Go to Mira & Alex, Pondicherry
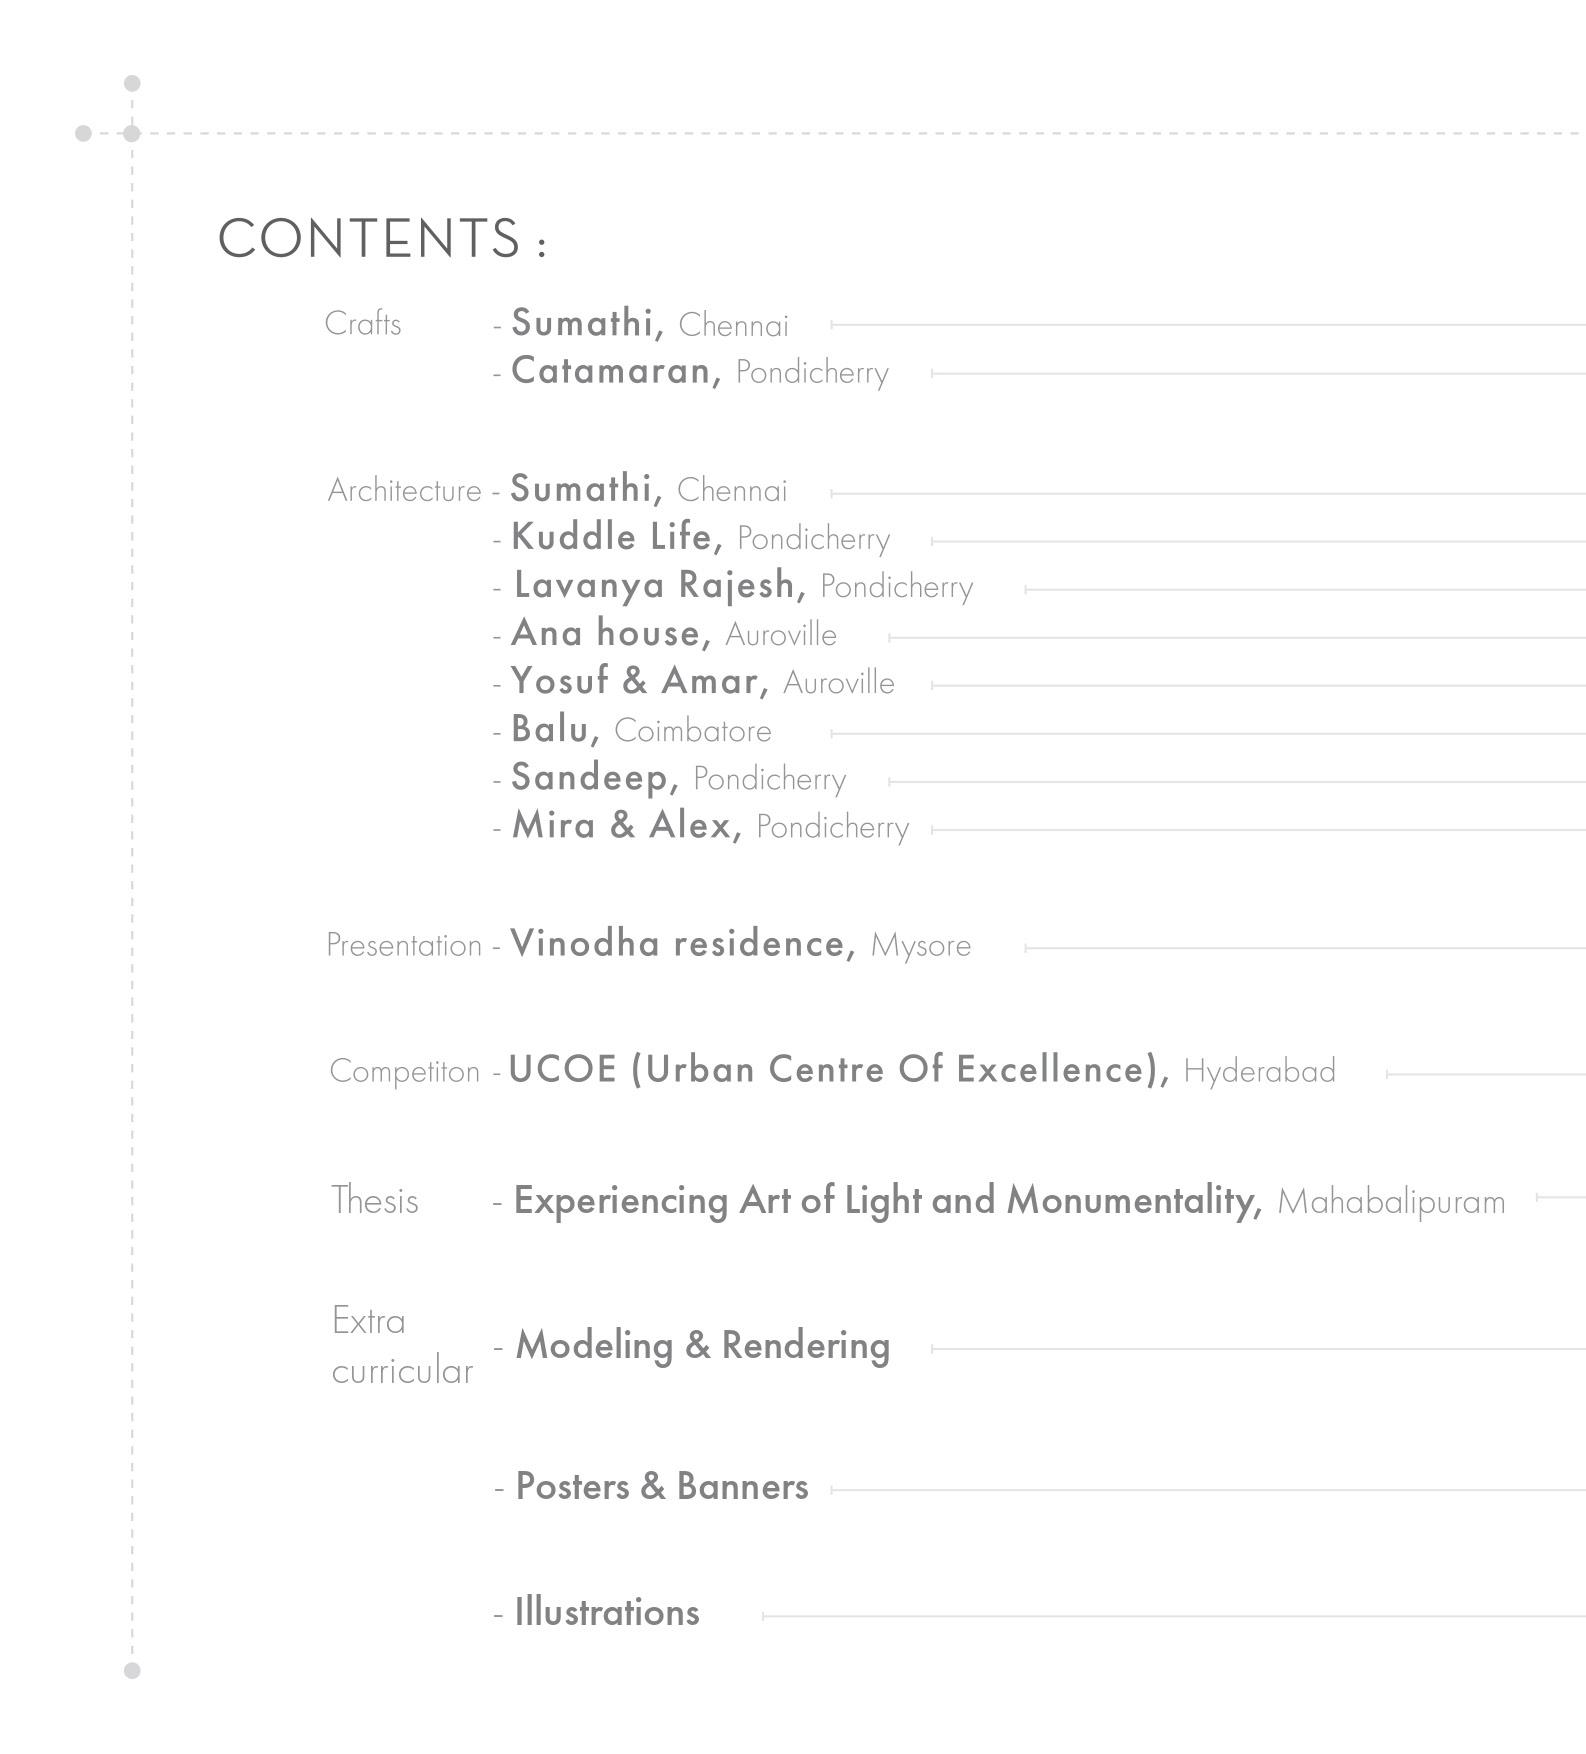The image size is (1586, 1754). pyautogui.click(x=710, y=826)
